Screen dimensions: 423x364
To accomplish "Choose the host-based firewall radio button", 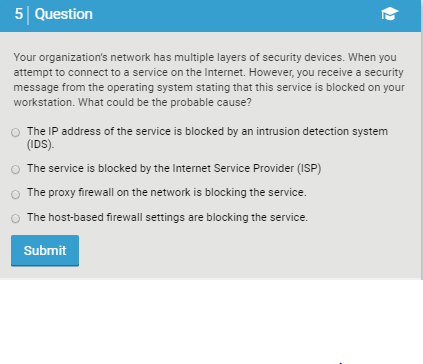I will (15, 219).
